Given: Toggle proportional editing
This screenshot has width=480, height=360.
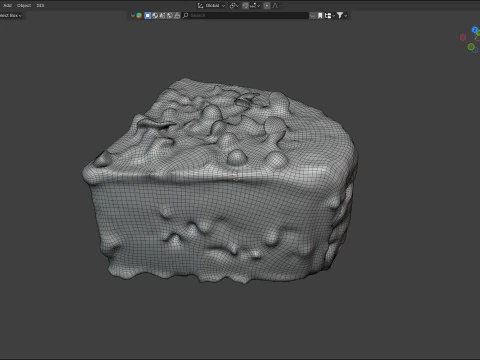Looking at the screenshot, I should coord(267,5).
